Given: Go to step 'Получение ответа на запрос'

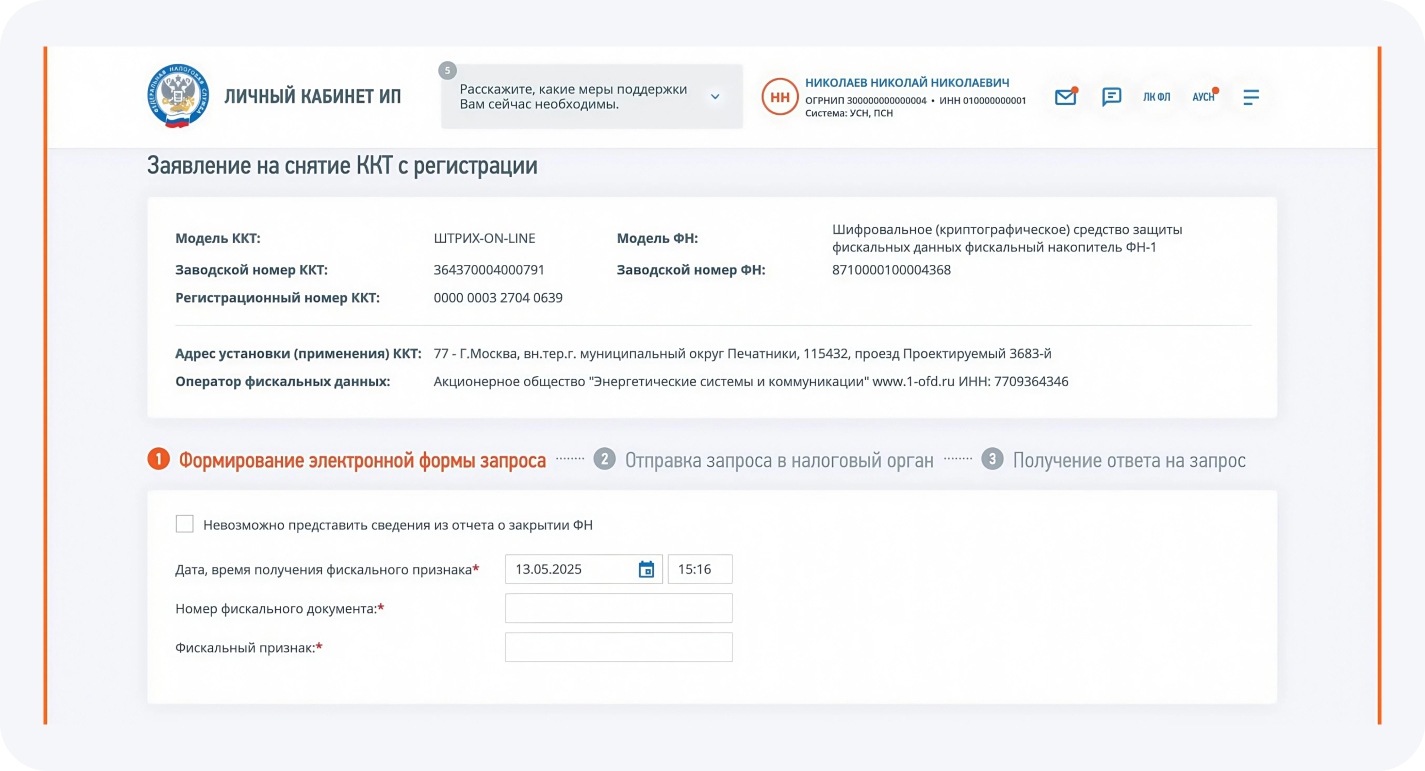Looking at the screenshot, I should [1128, 460].
